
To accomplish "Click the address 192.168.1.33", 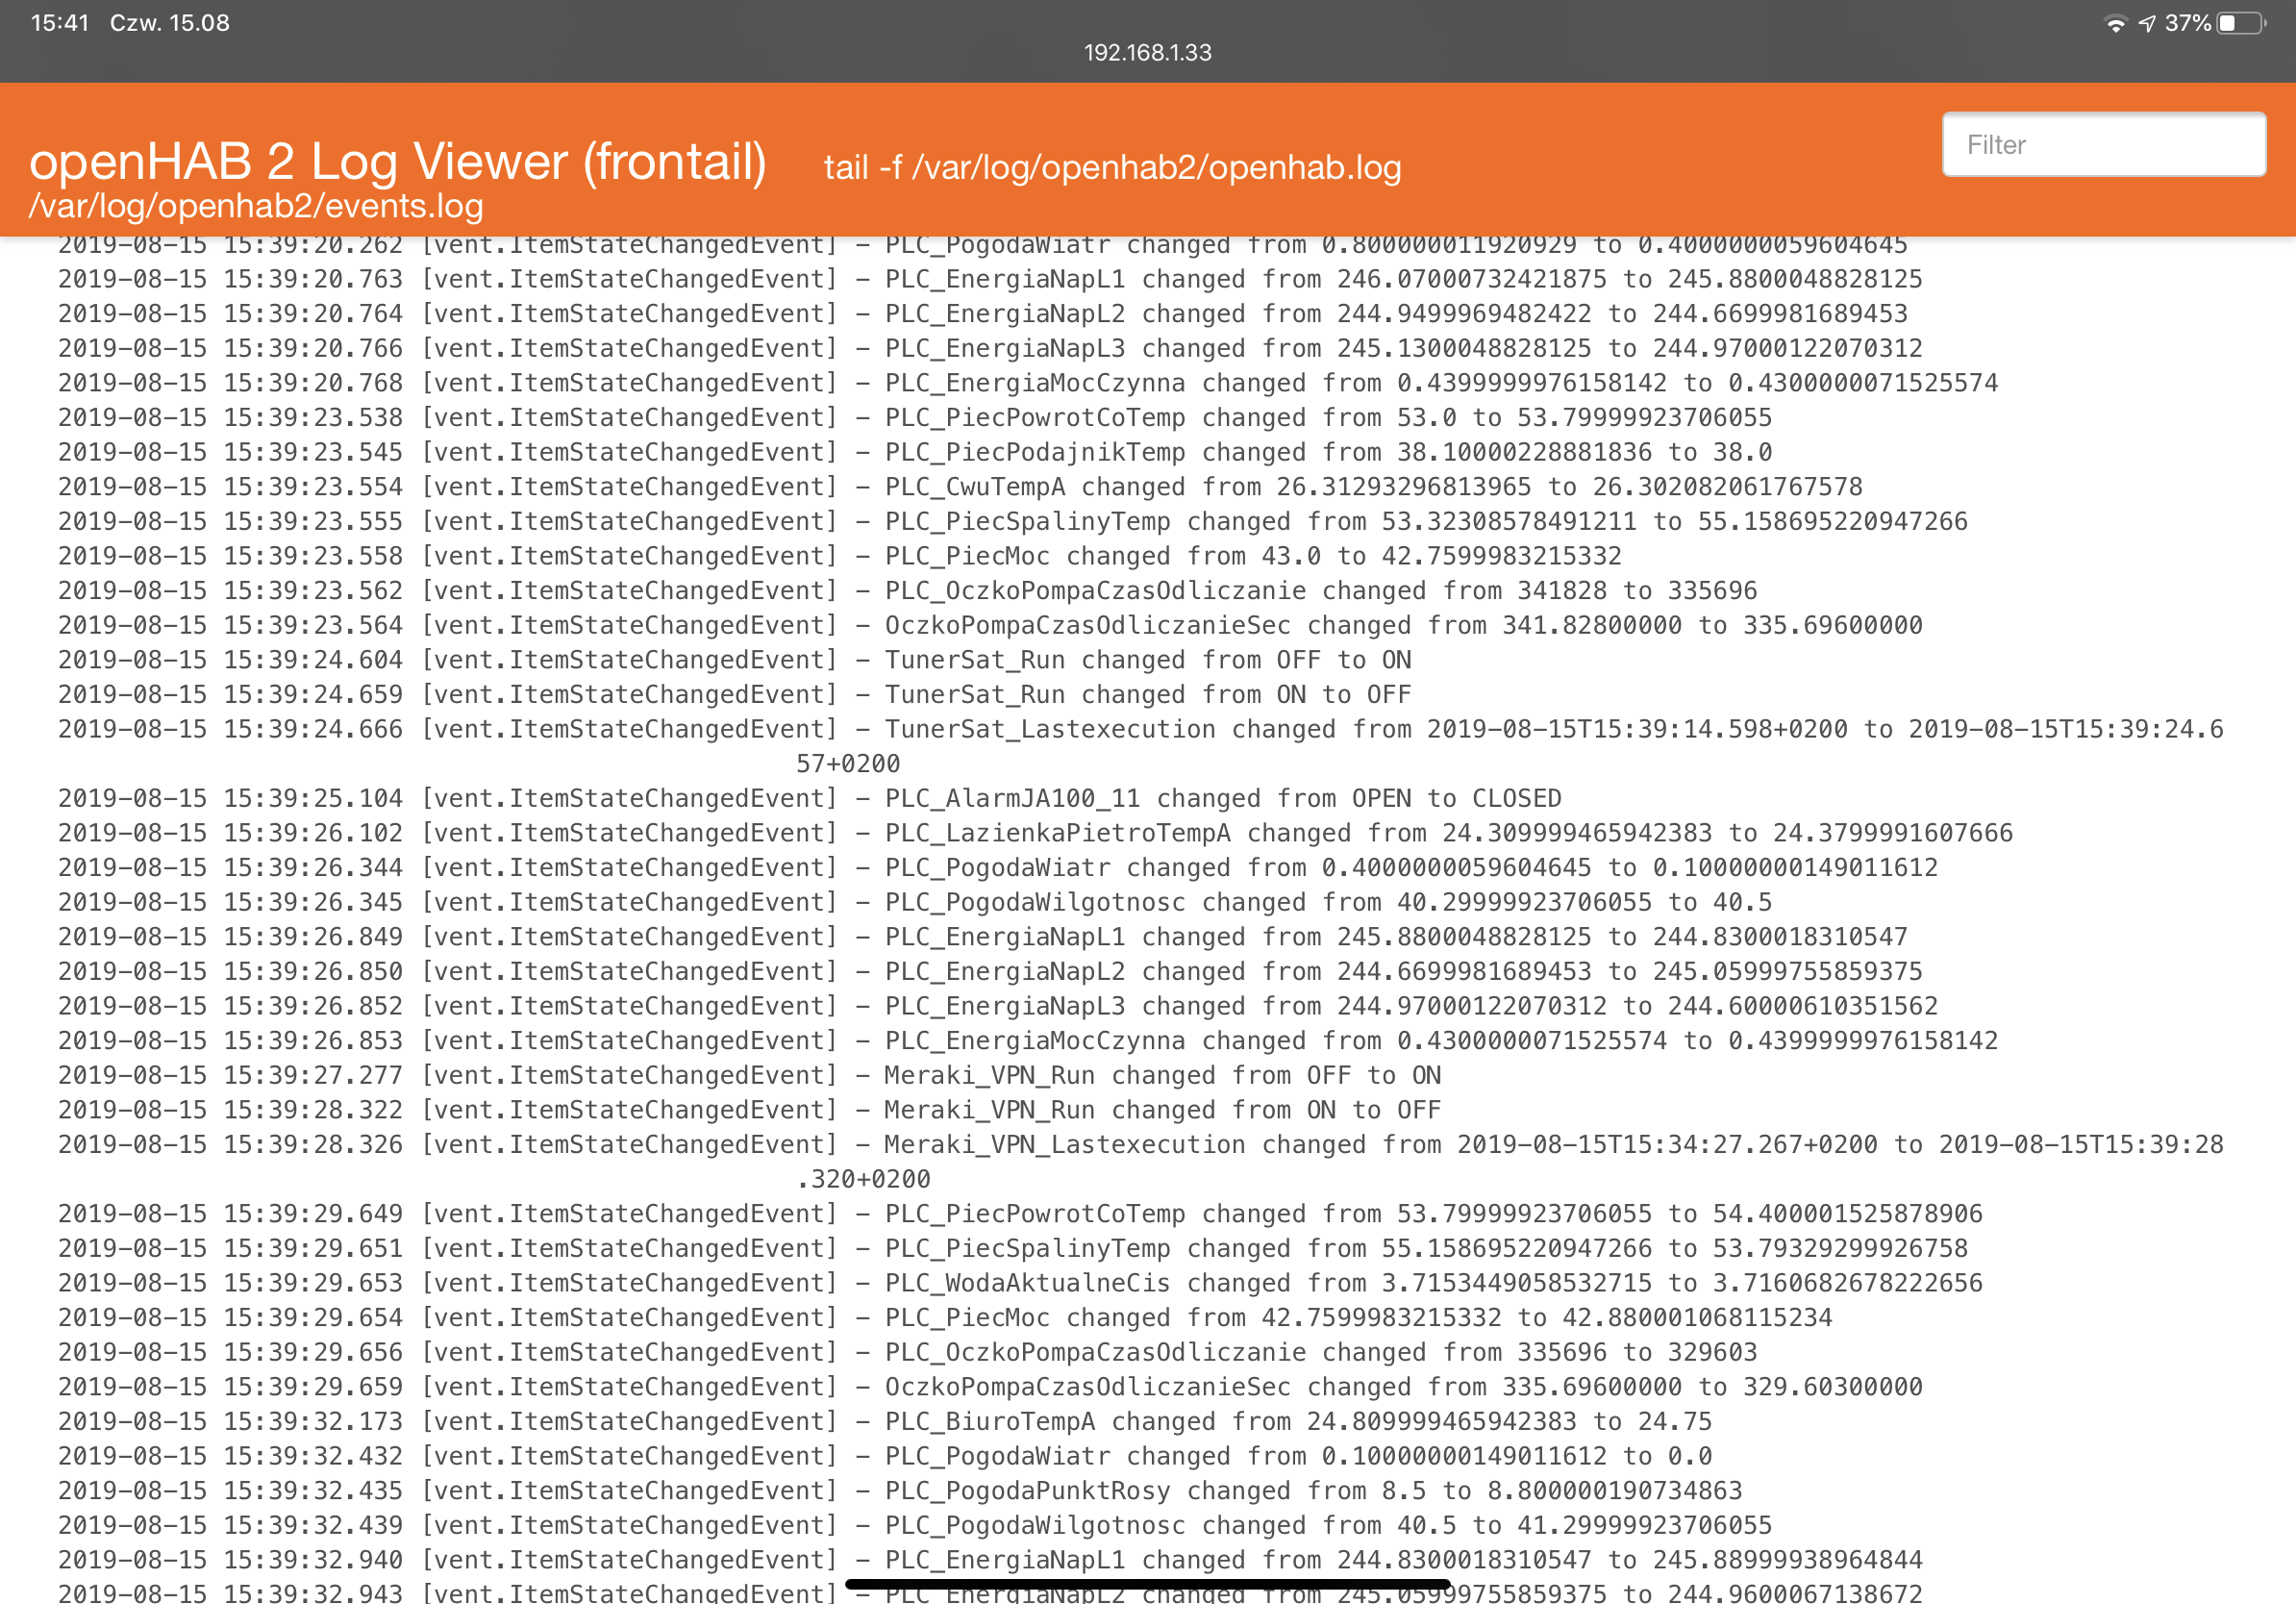I will click(1147, 54).
